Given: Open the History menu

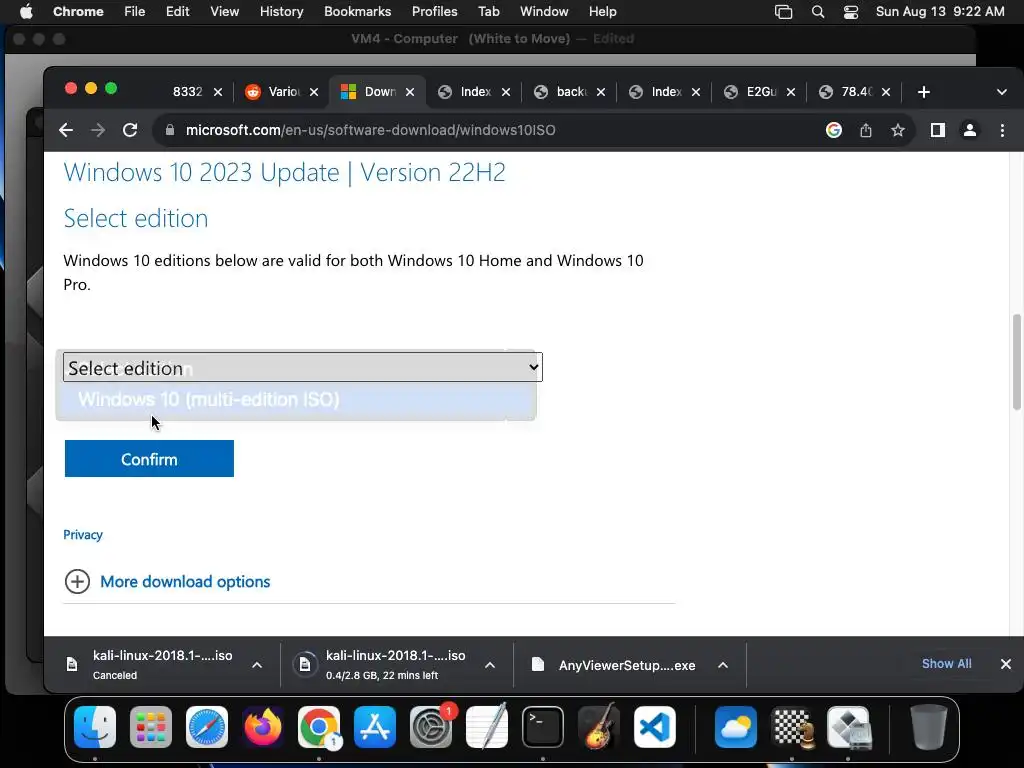Looking at the screenshot, I should click(281, 12).
